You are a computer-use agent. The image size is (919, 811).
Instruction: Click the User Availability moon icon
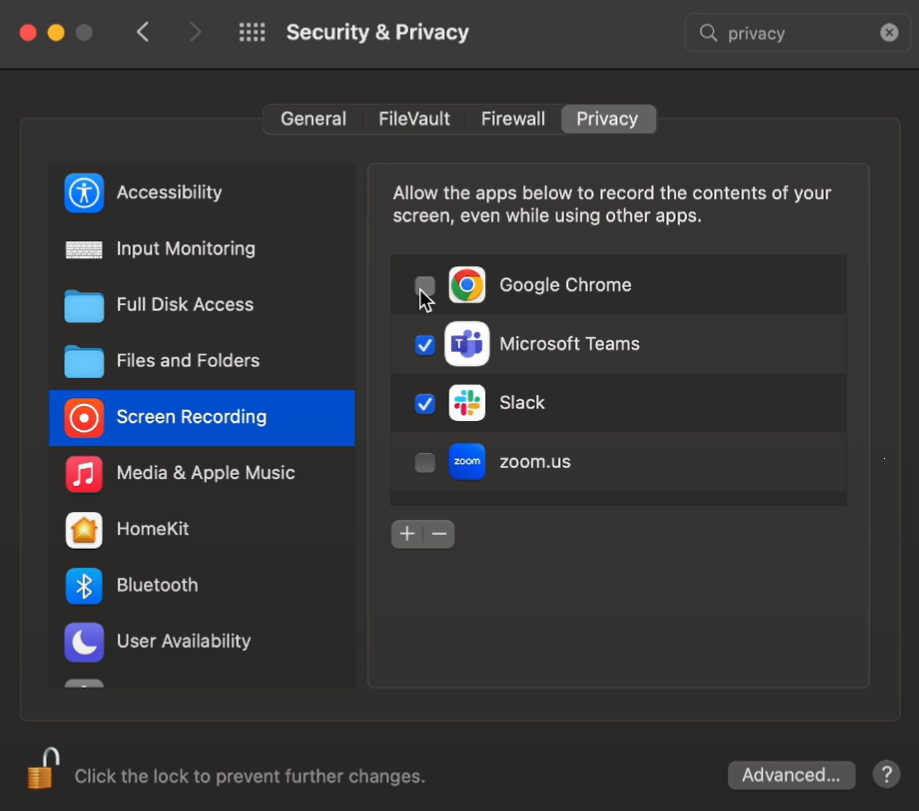point(84,642)
